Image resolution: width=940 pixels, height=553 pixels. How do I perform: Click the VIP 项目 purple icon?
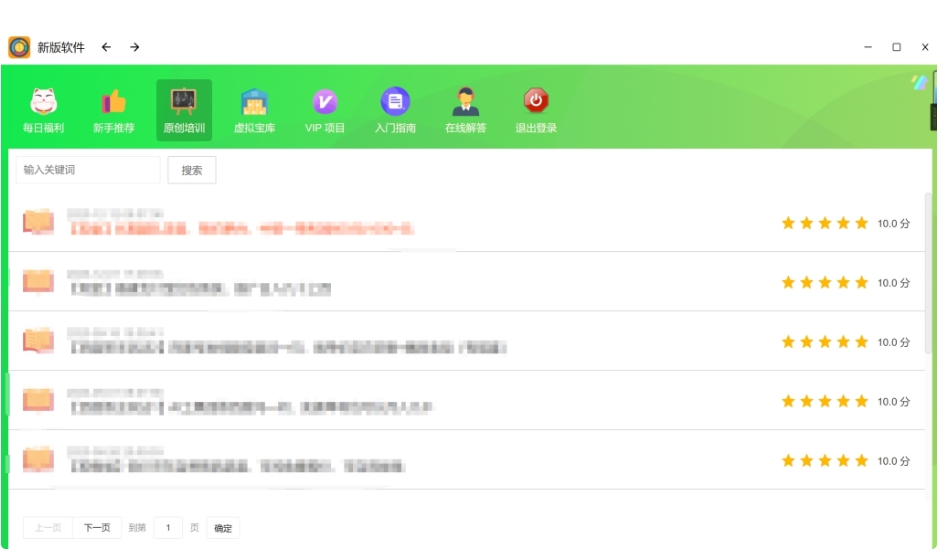point(325,102)
